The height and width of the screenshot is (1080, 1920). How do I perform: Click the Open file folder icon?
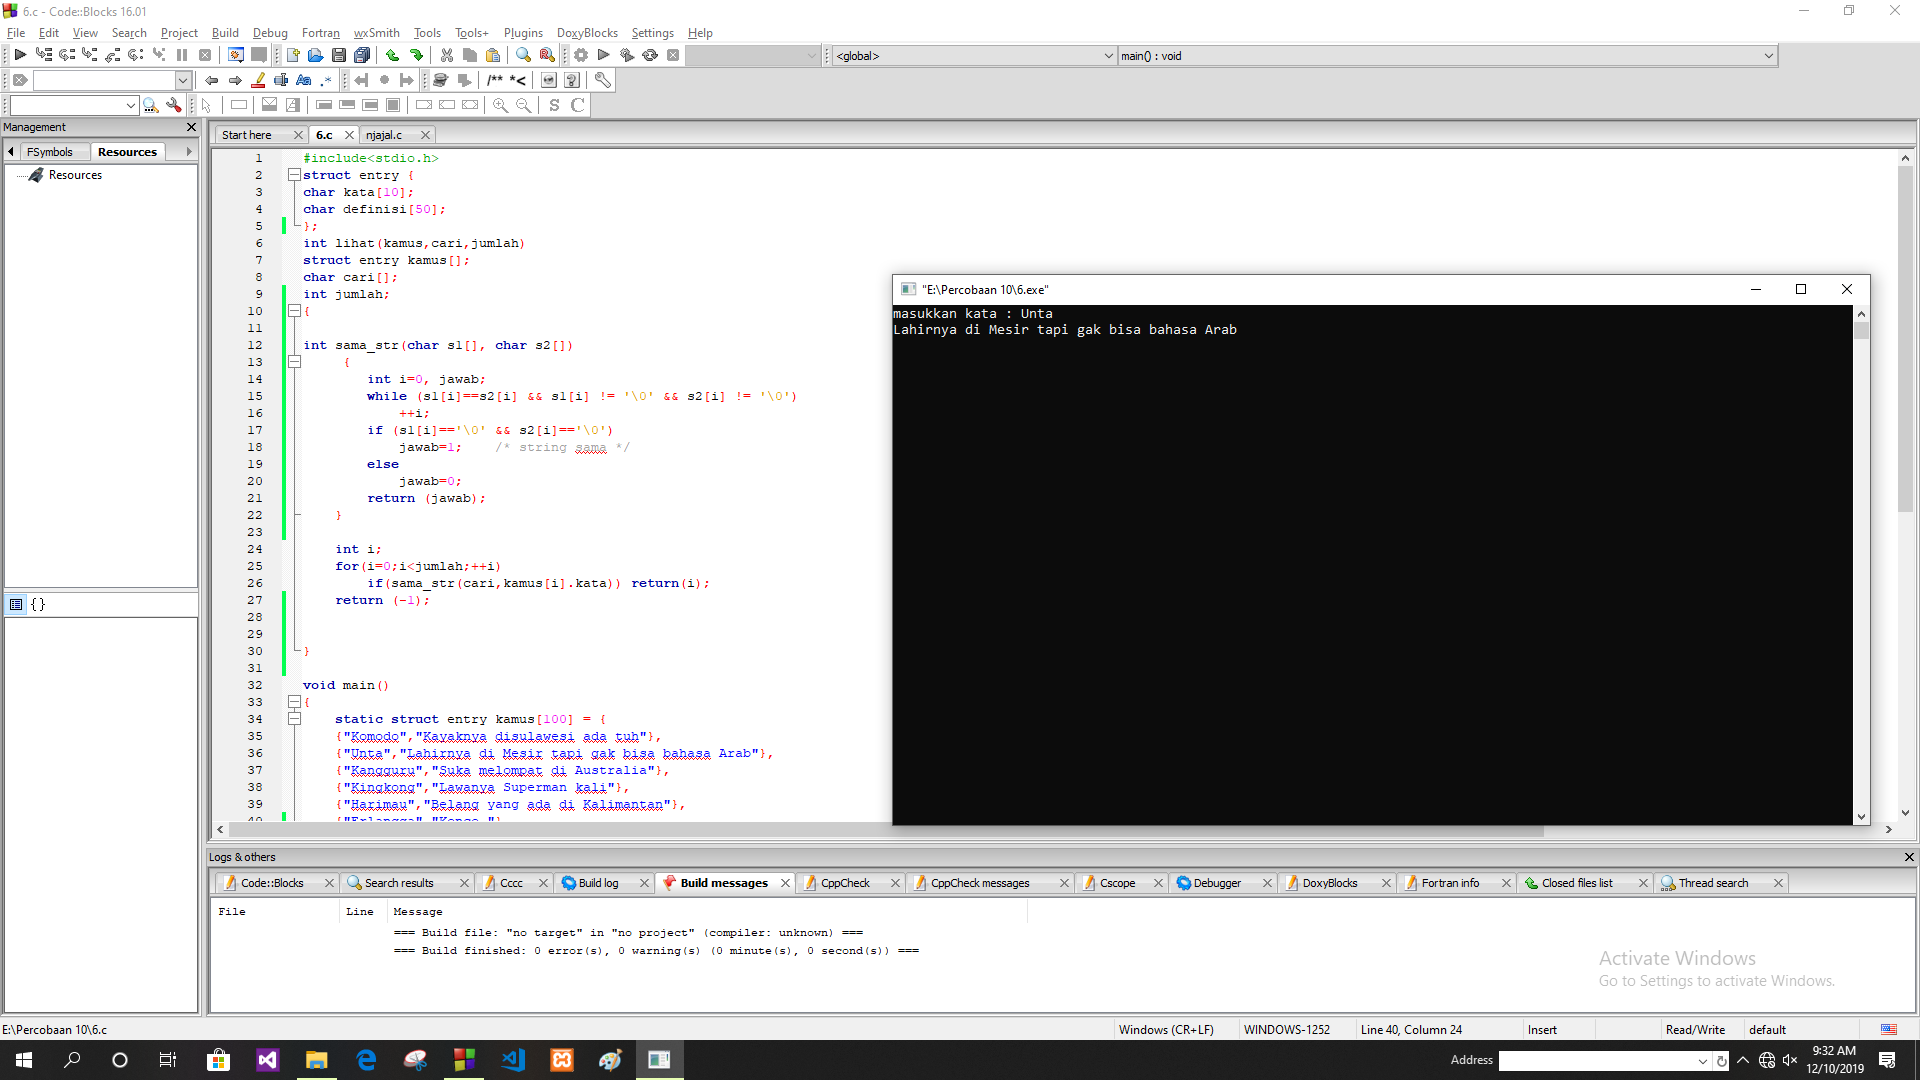click(315, 56)
